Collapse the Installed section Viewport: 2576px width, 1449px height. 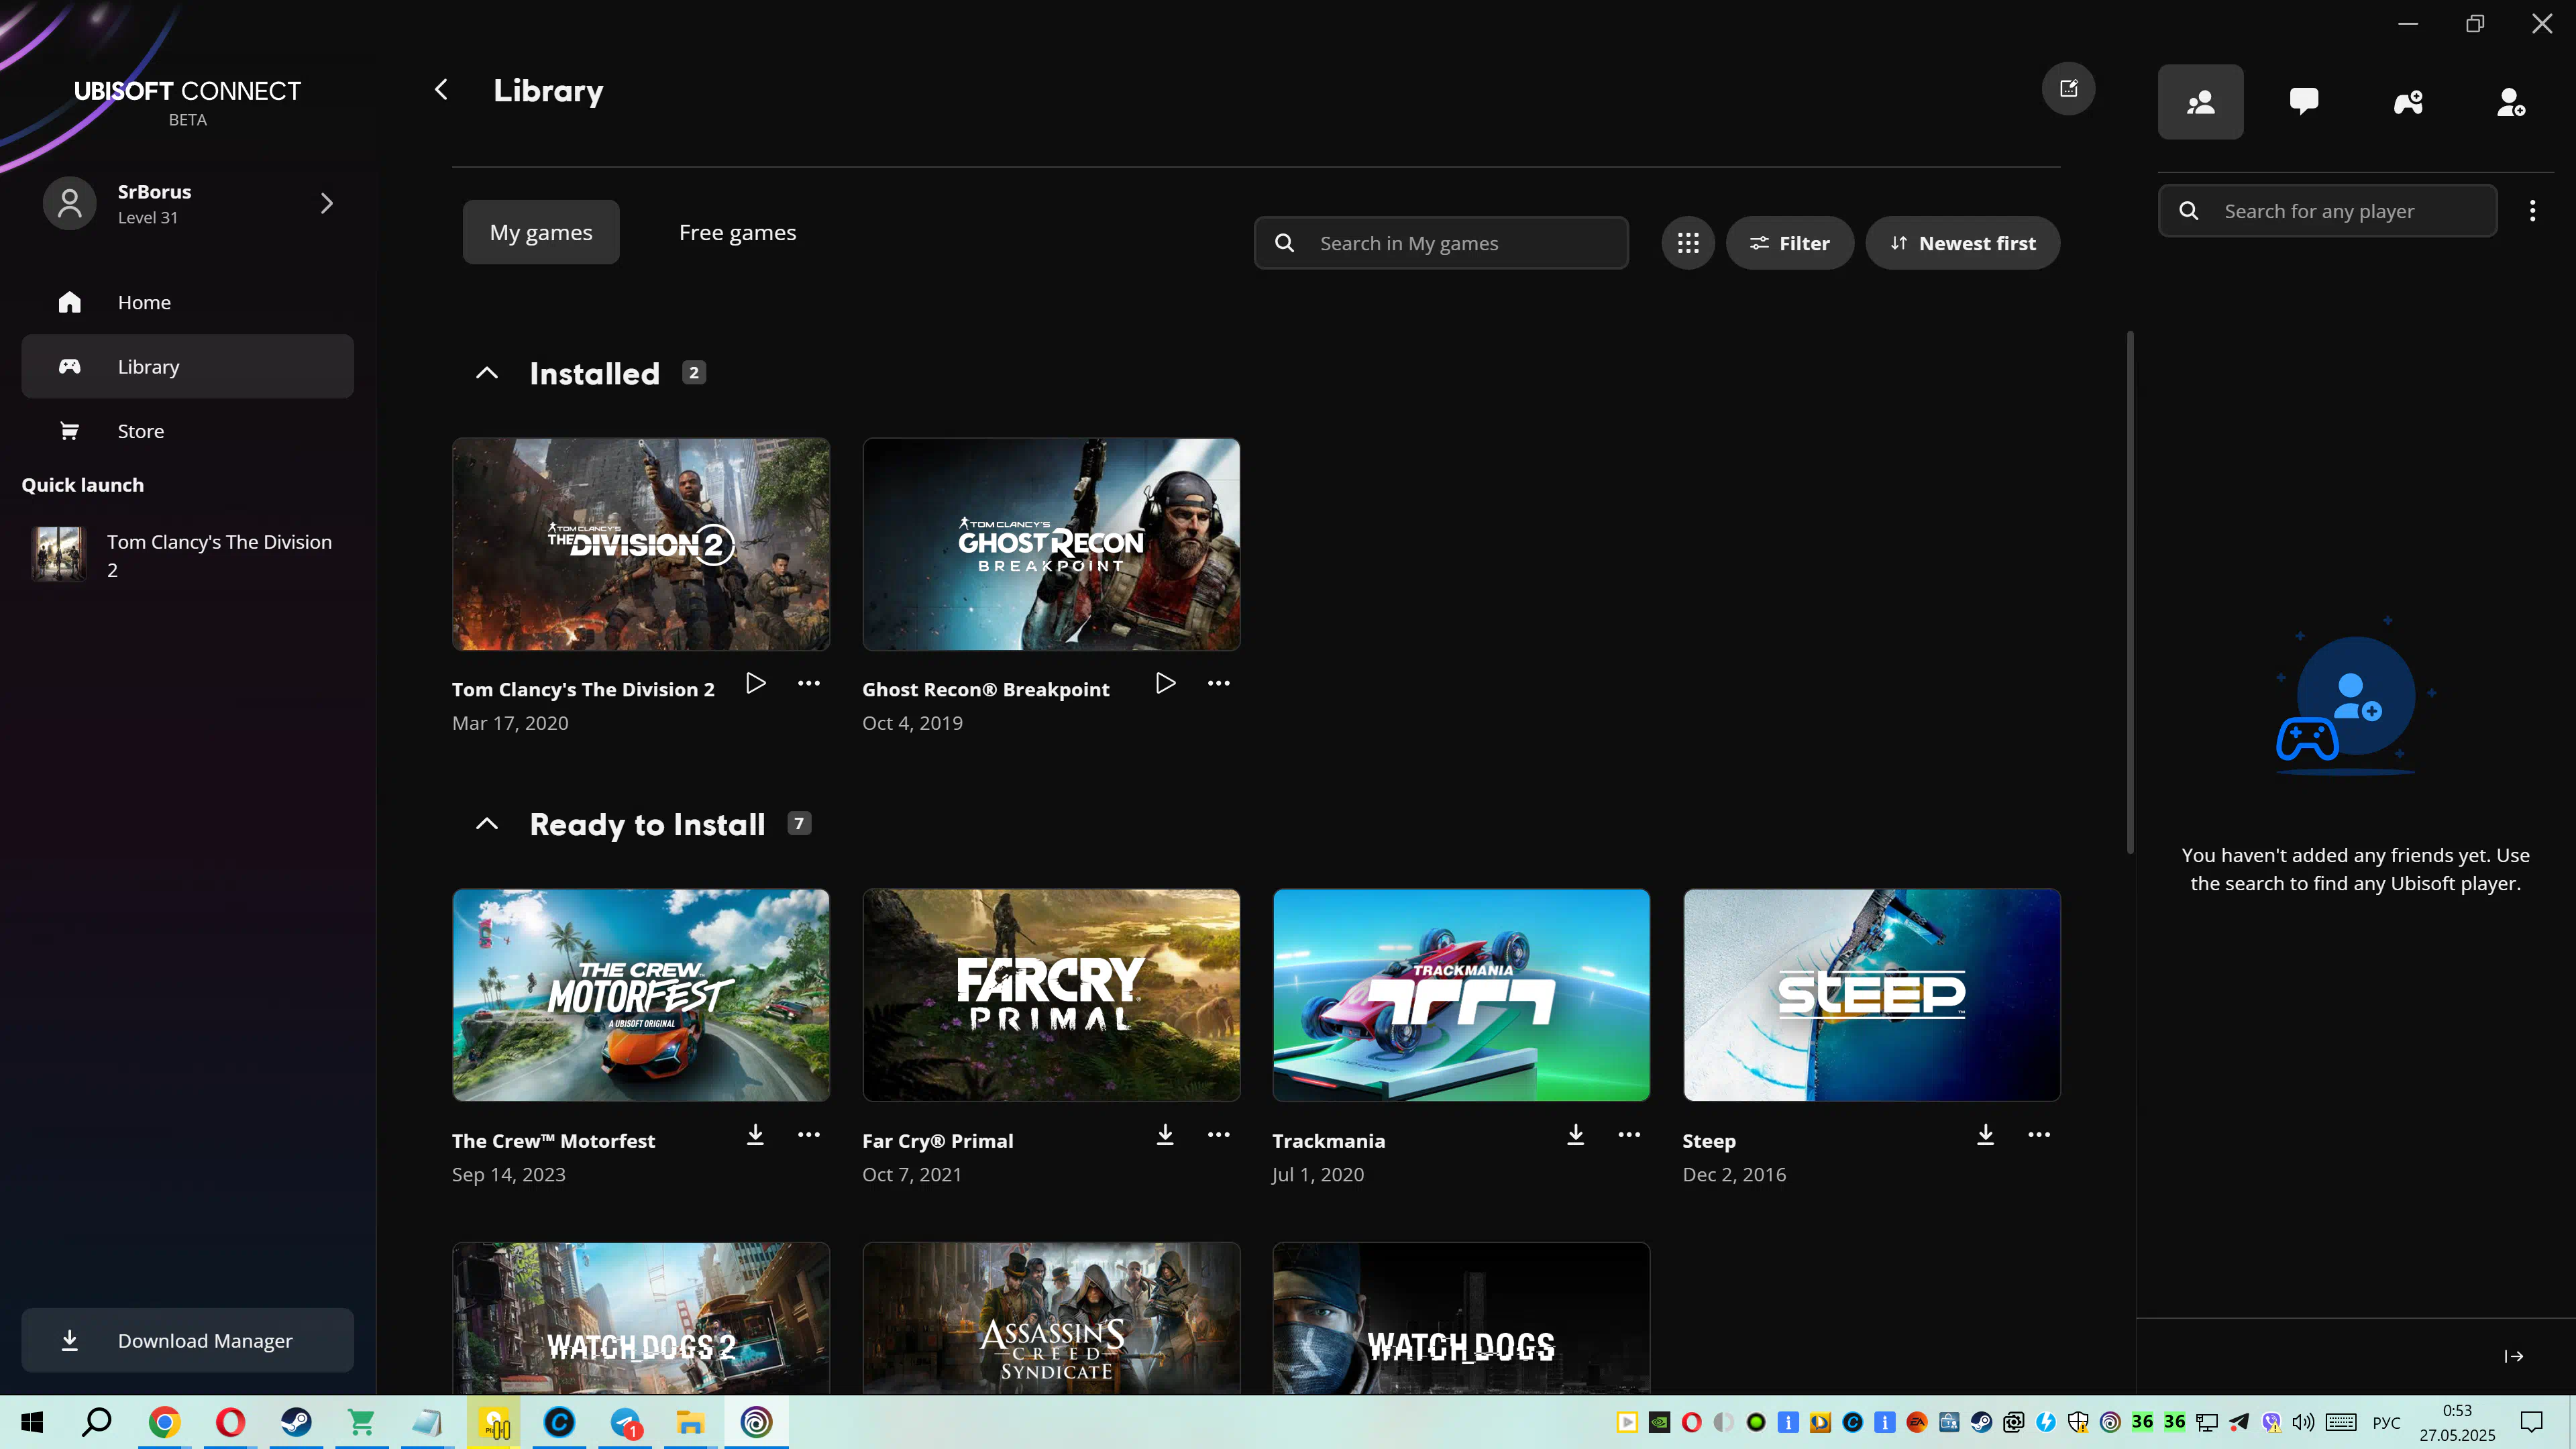[x=487, y=373]
